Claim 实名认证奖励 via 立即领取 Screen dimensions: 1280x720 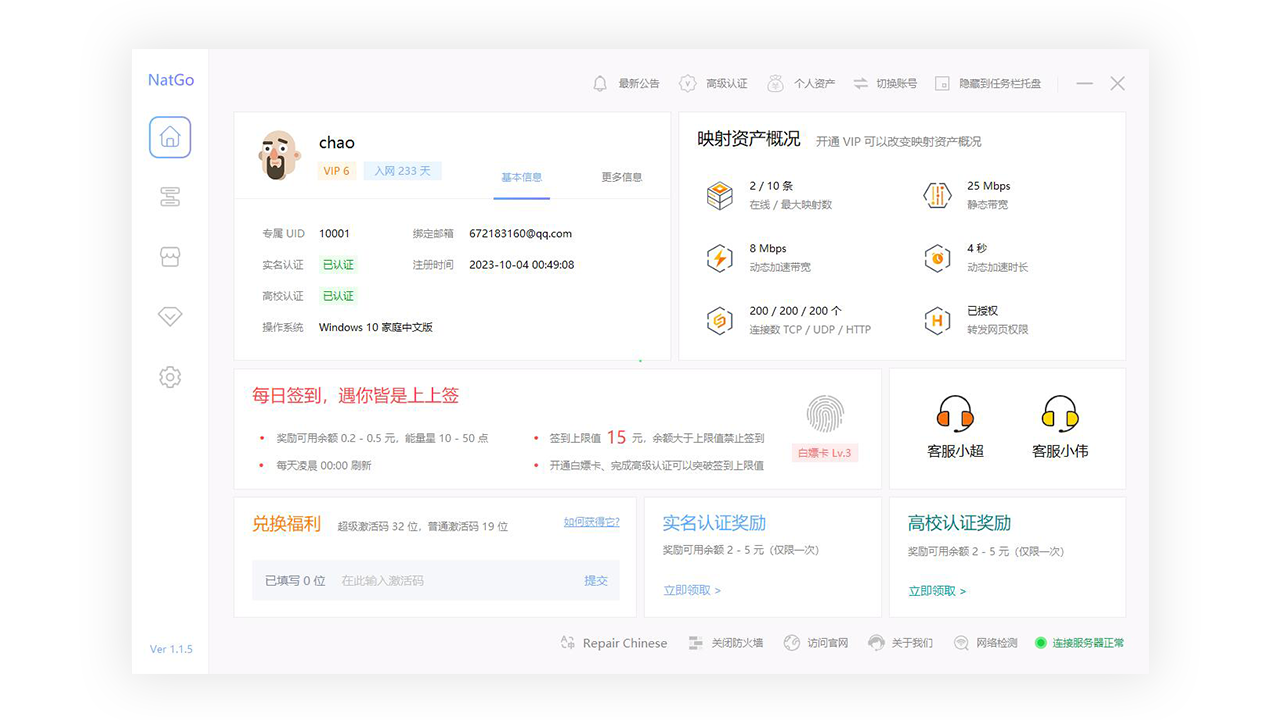click(692, 590)
